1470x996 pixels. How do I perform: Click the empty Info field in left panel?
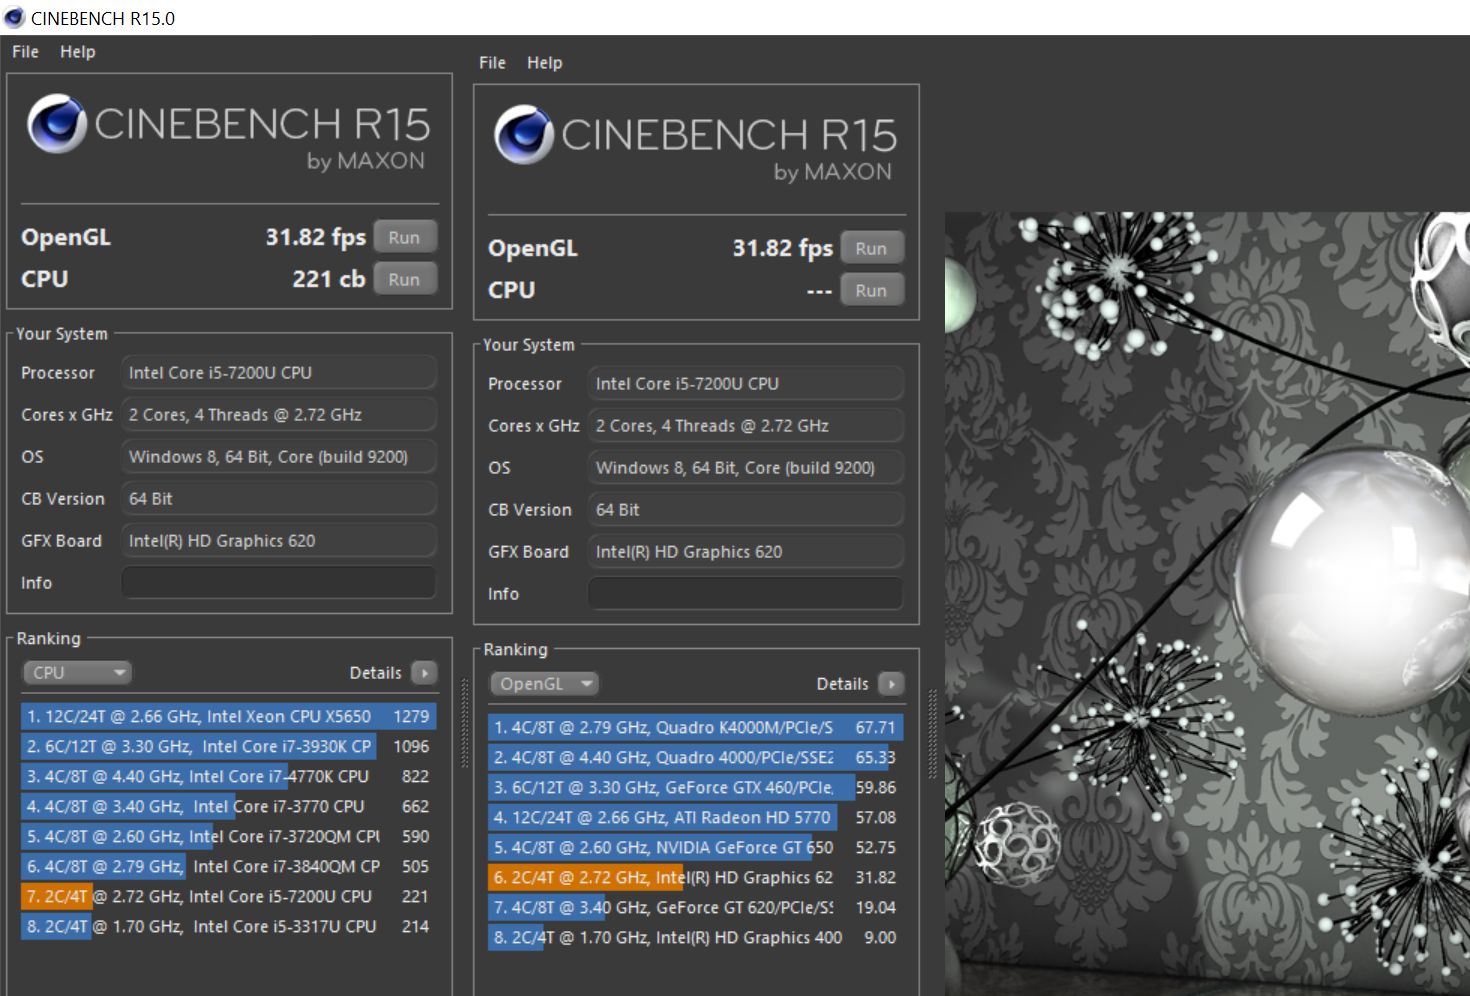(279, 583)
